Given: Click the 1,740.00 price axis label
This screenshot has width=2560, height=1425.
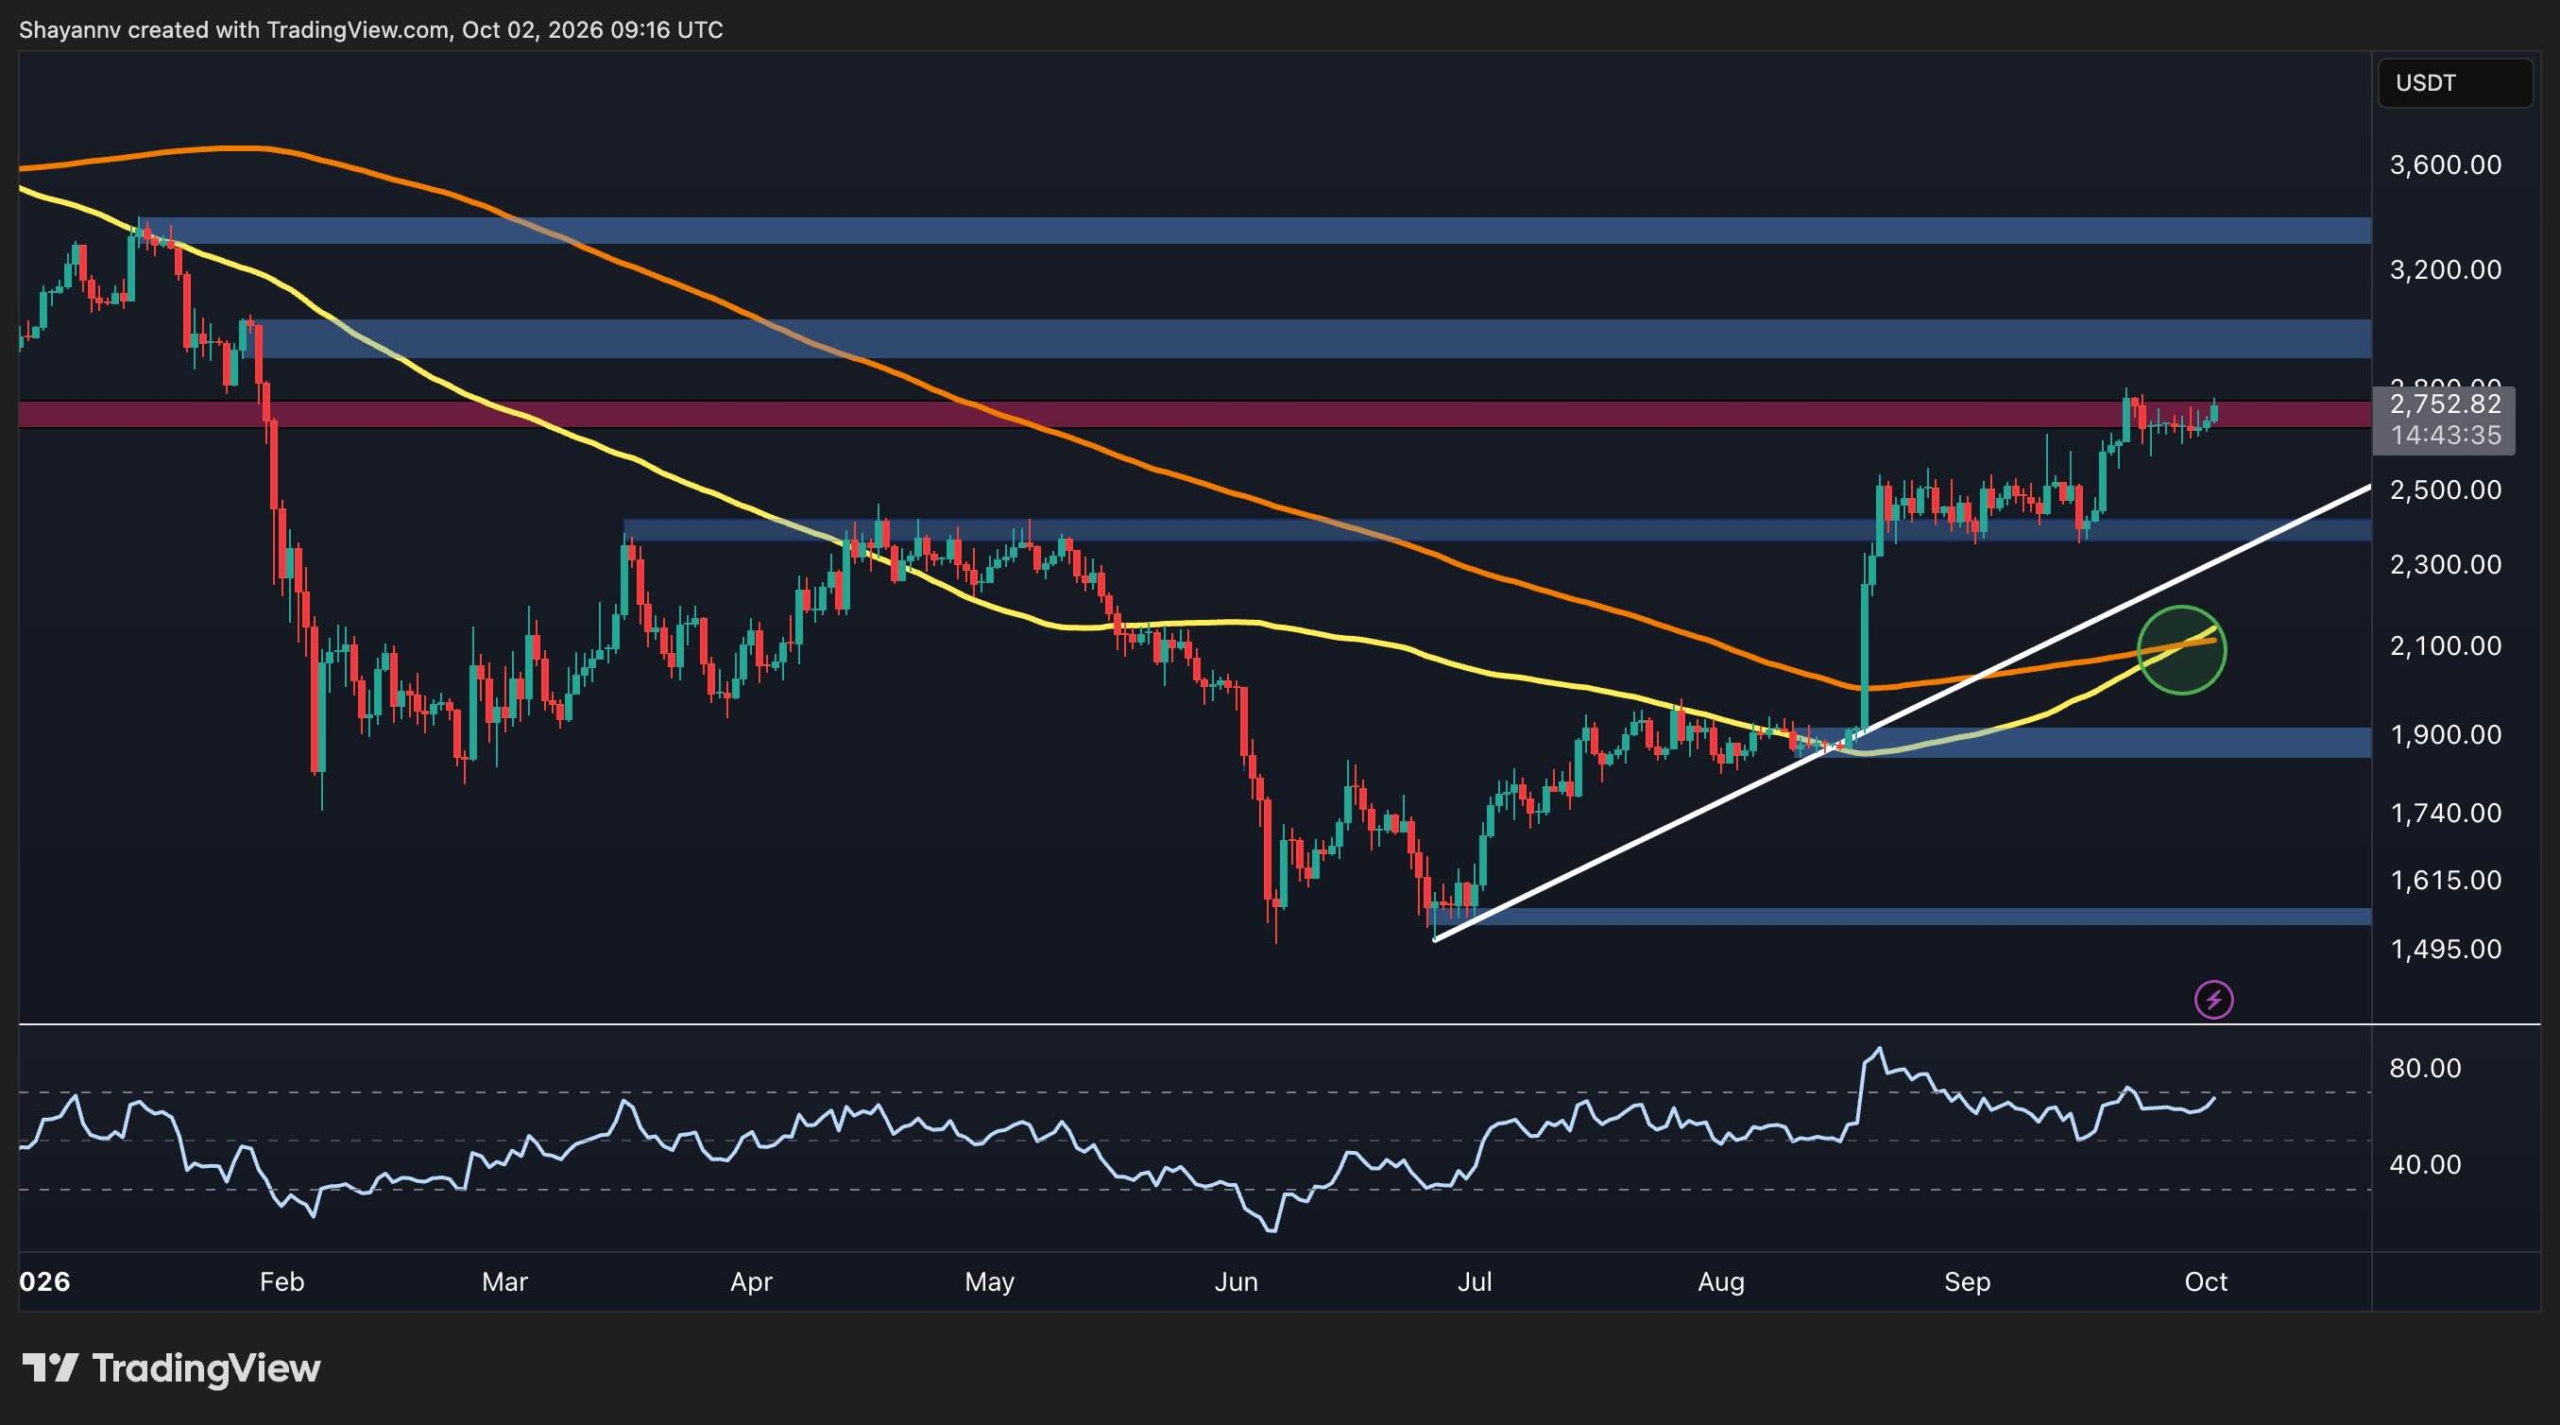Looking at the screenshot, I should [2444, 813].
